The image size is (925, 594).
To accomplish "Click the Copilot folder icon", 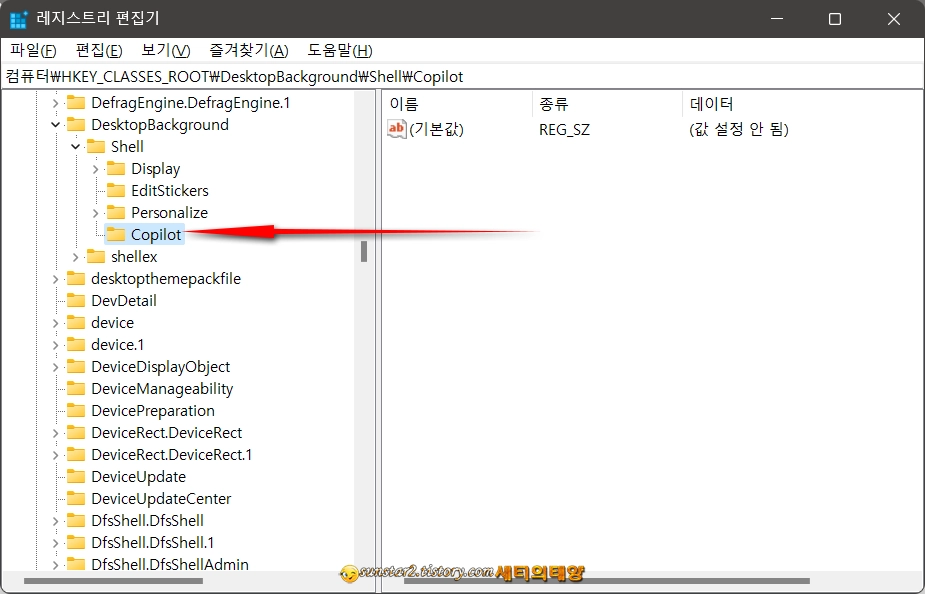I will point(116,235).
